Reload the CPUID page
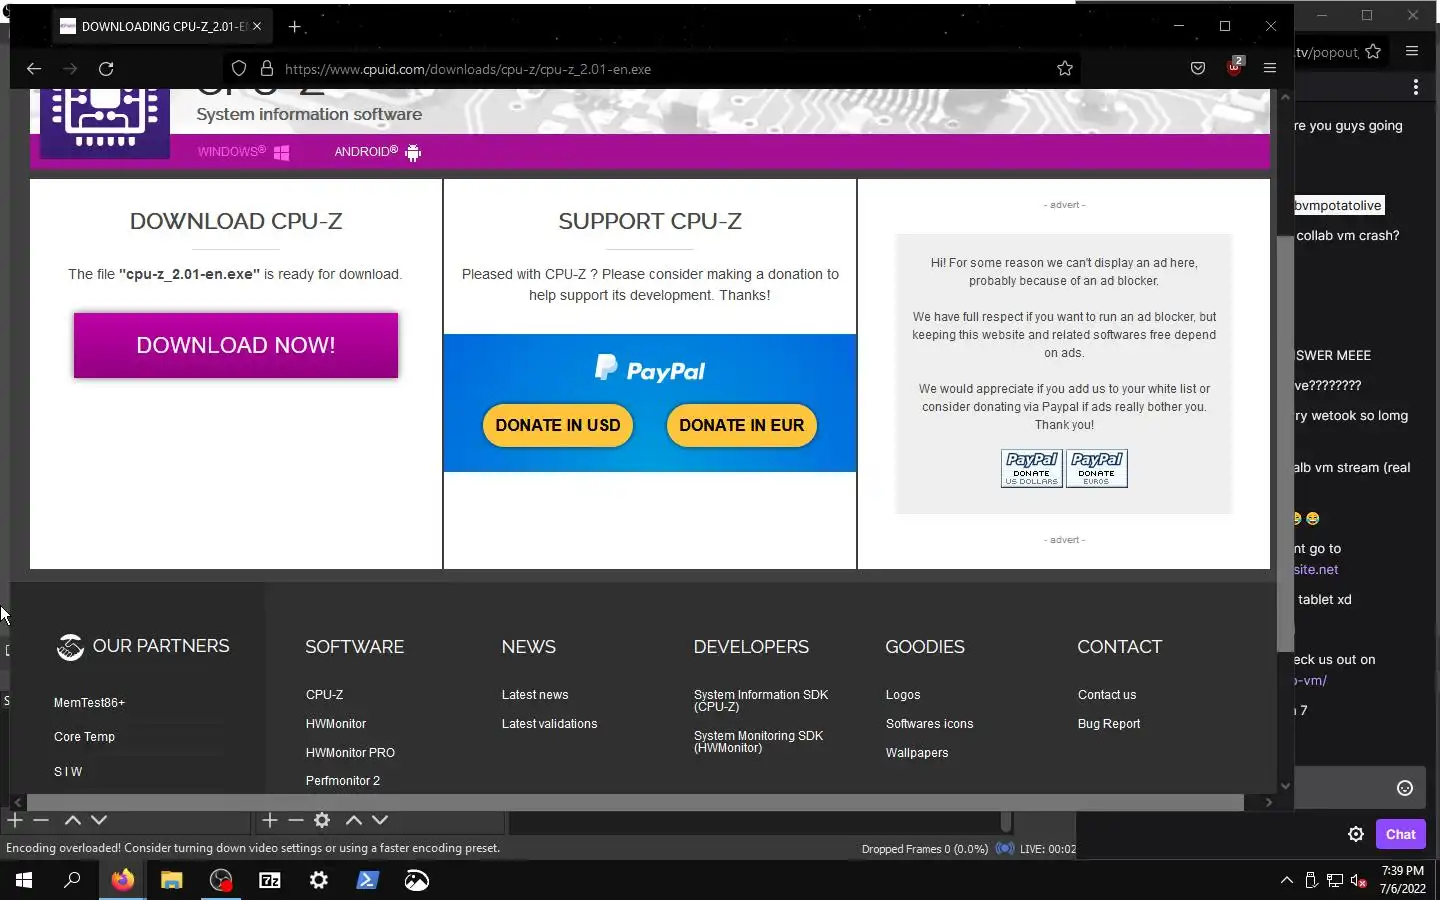The width and height of the screenshot is (1440, 900). click(x=106, y=69)
